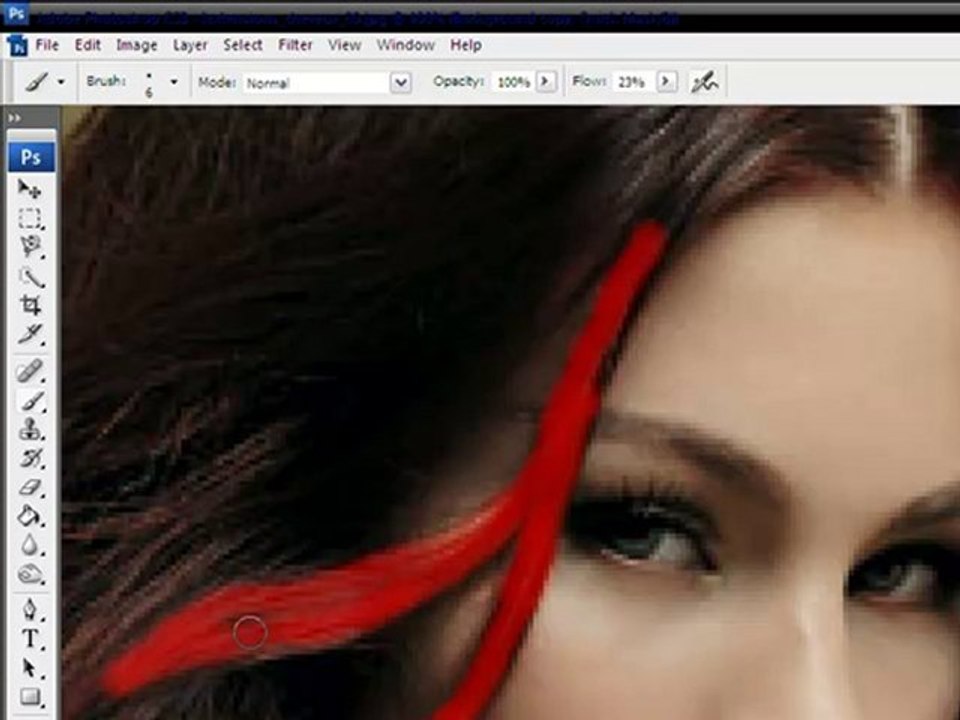The width and height of the screenshot is (960, 720).
Task: Open the Brush preset picker arrow
Action: coord(174,81)
